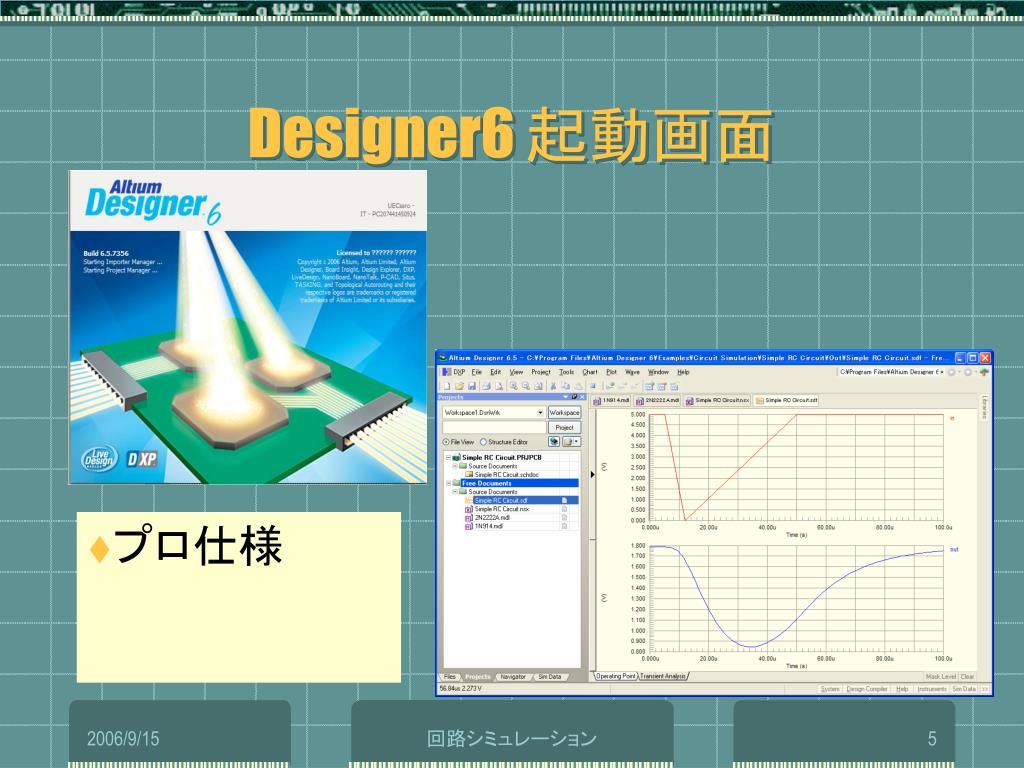
Task: Switch to the Navigator panel tab
Action: click(513, 677)
